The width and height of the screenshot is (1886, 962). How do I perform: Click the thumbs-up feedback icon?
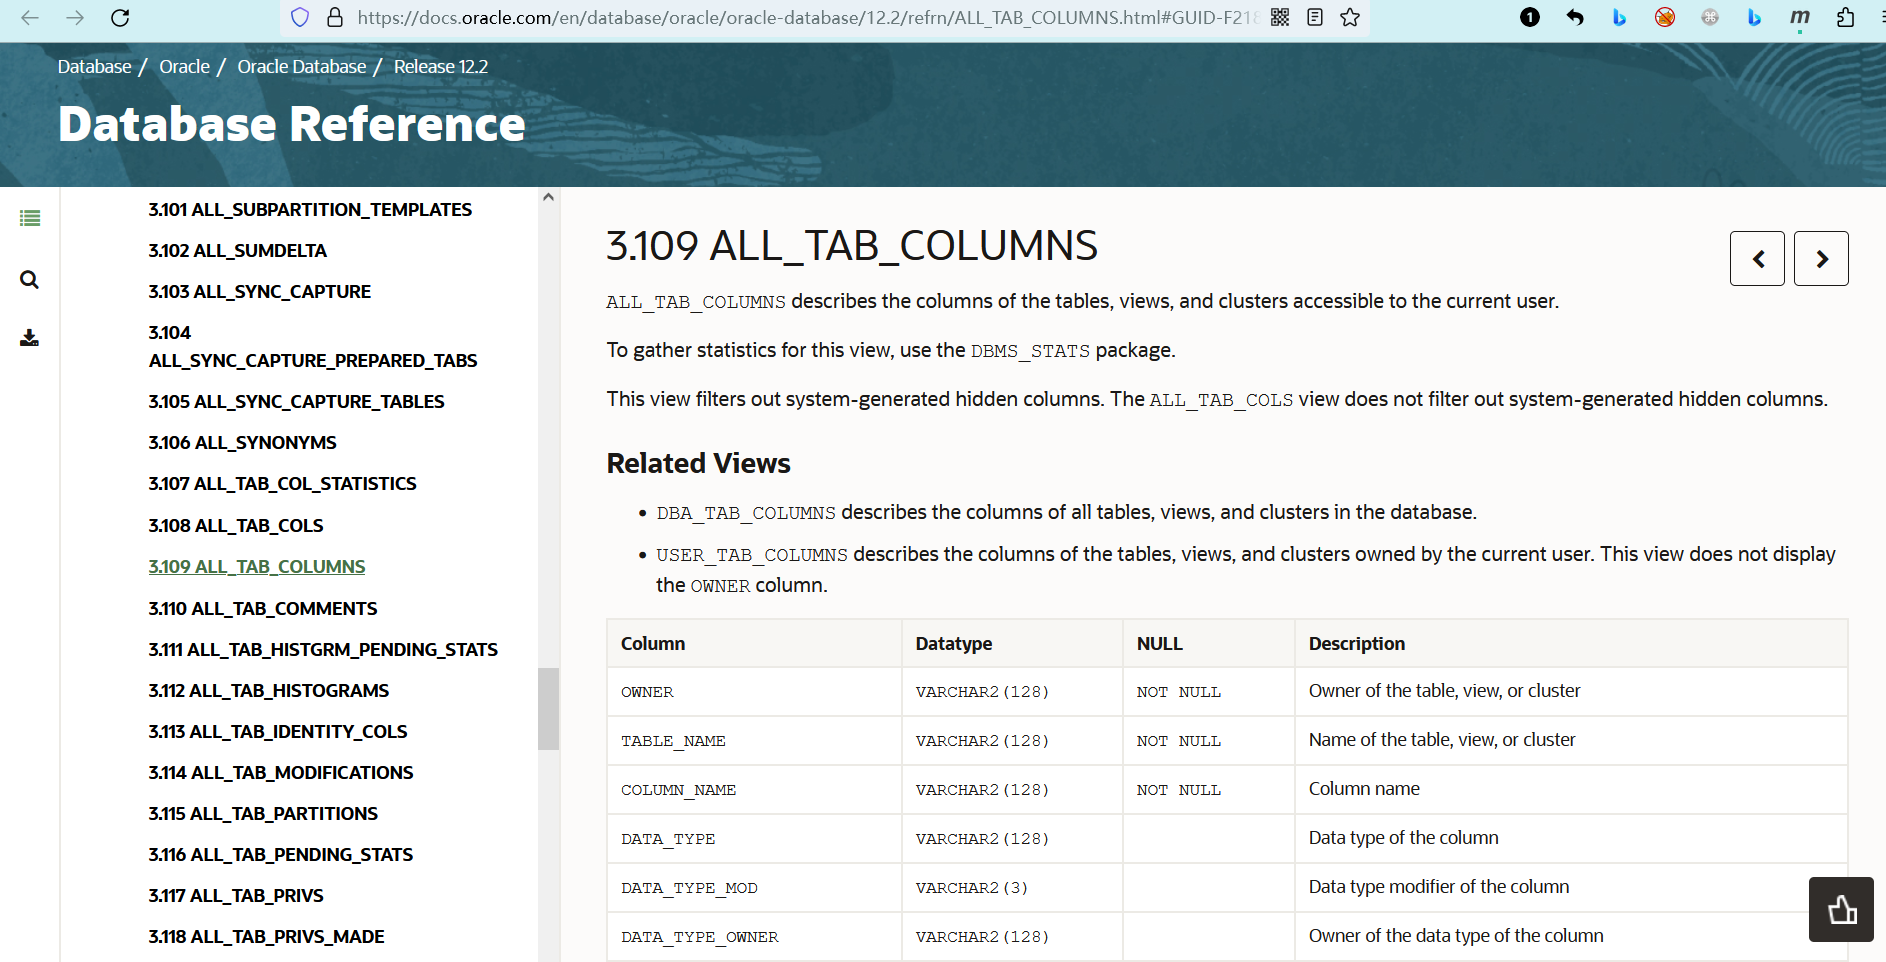tap(1841, 910)
